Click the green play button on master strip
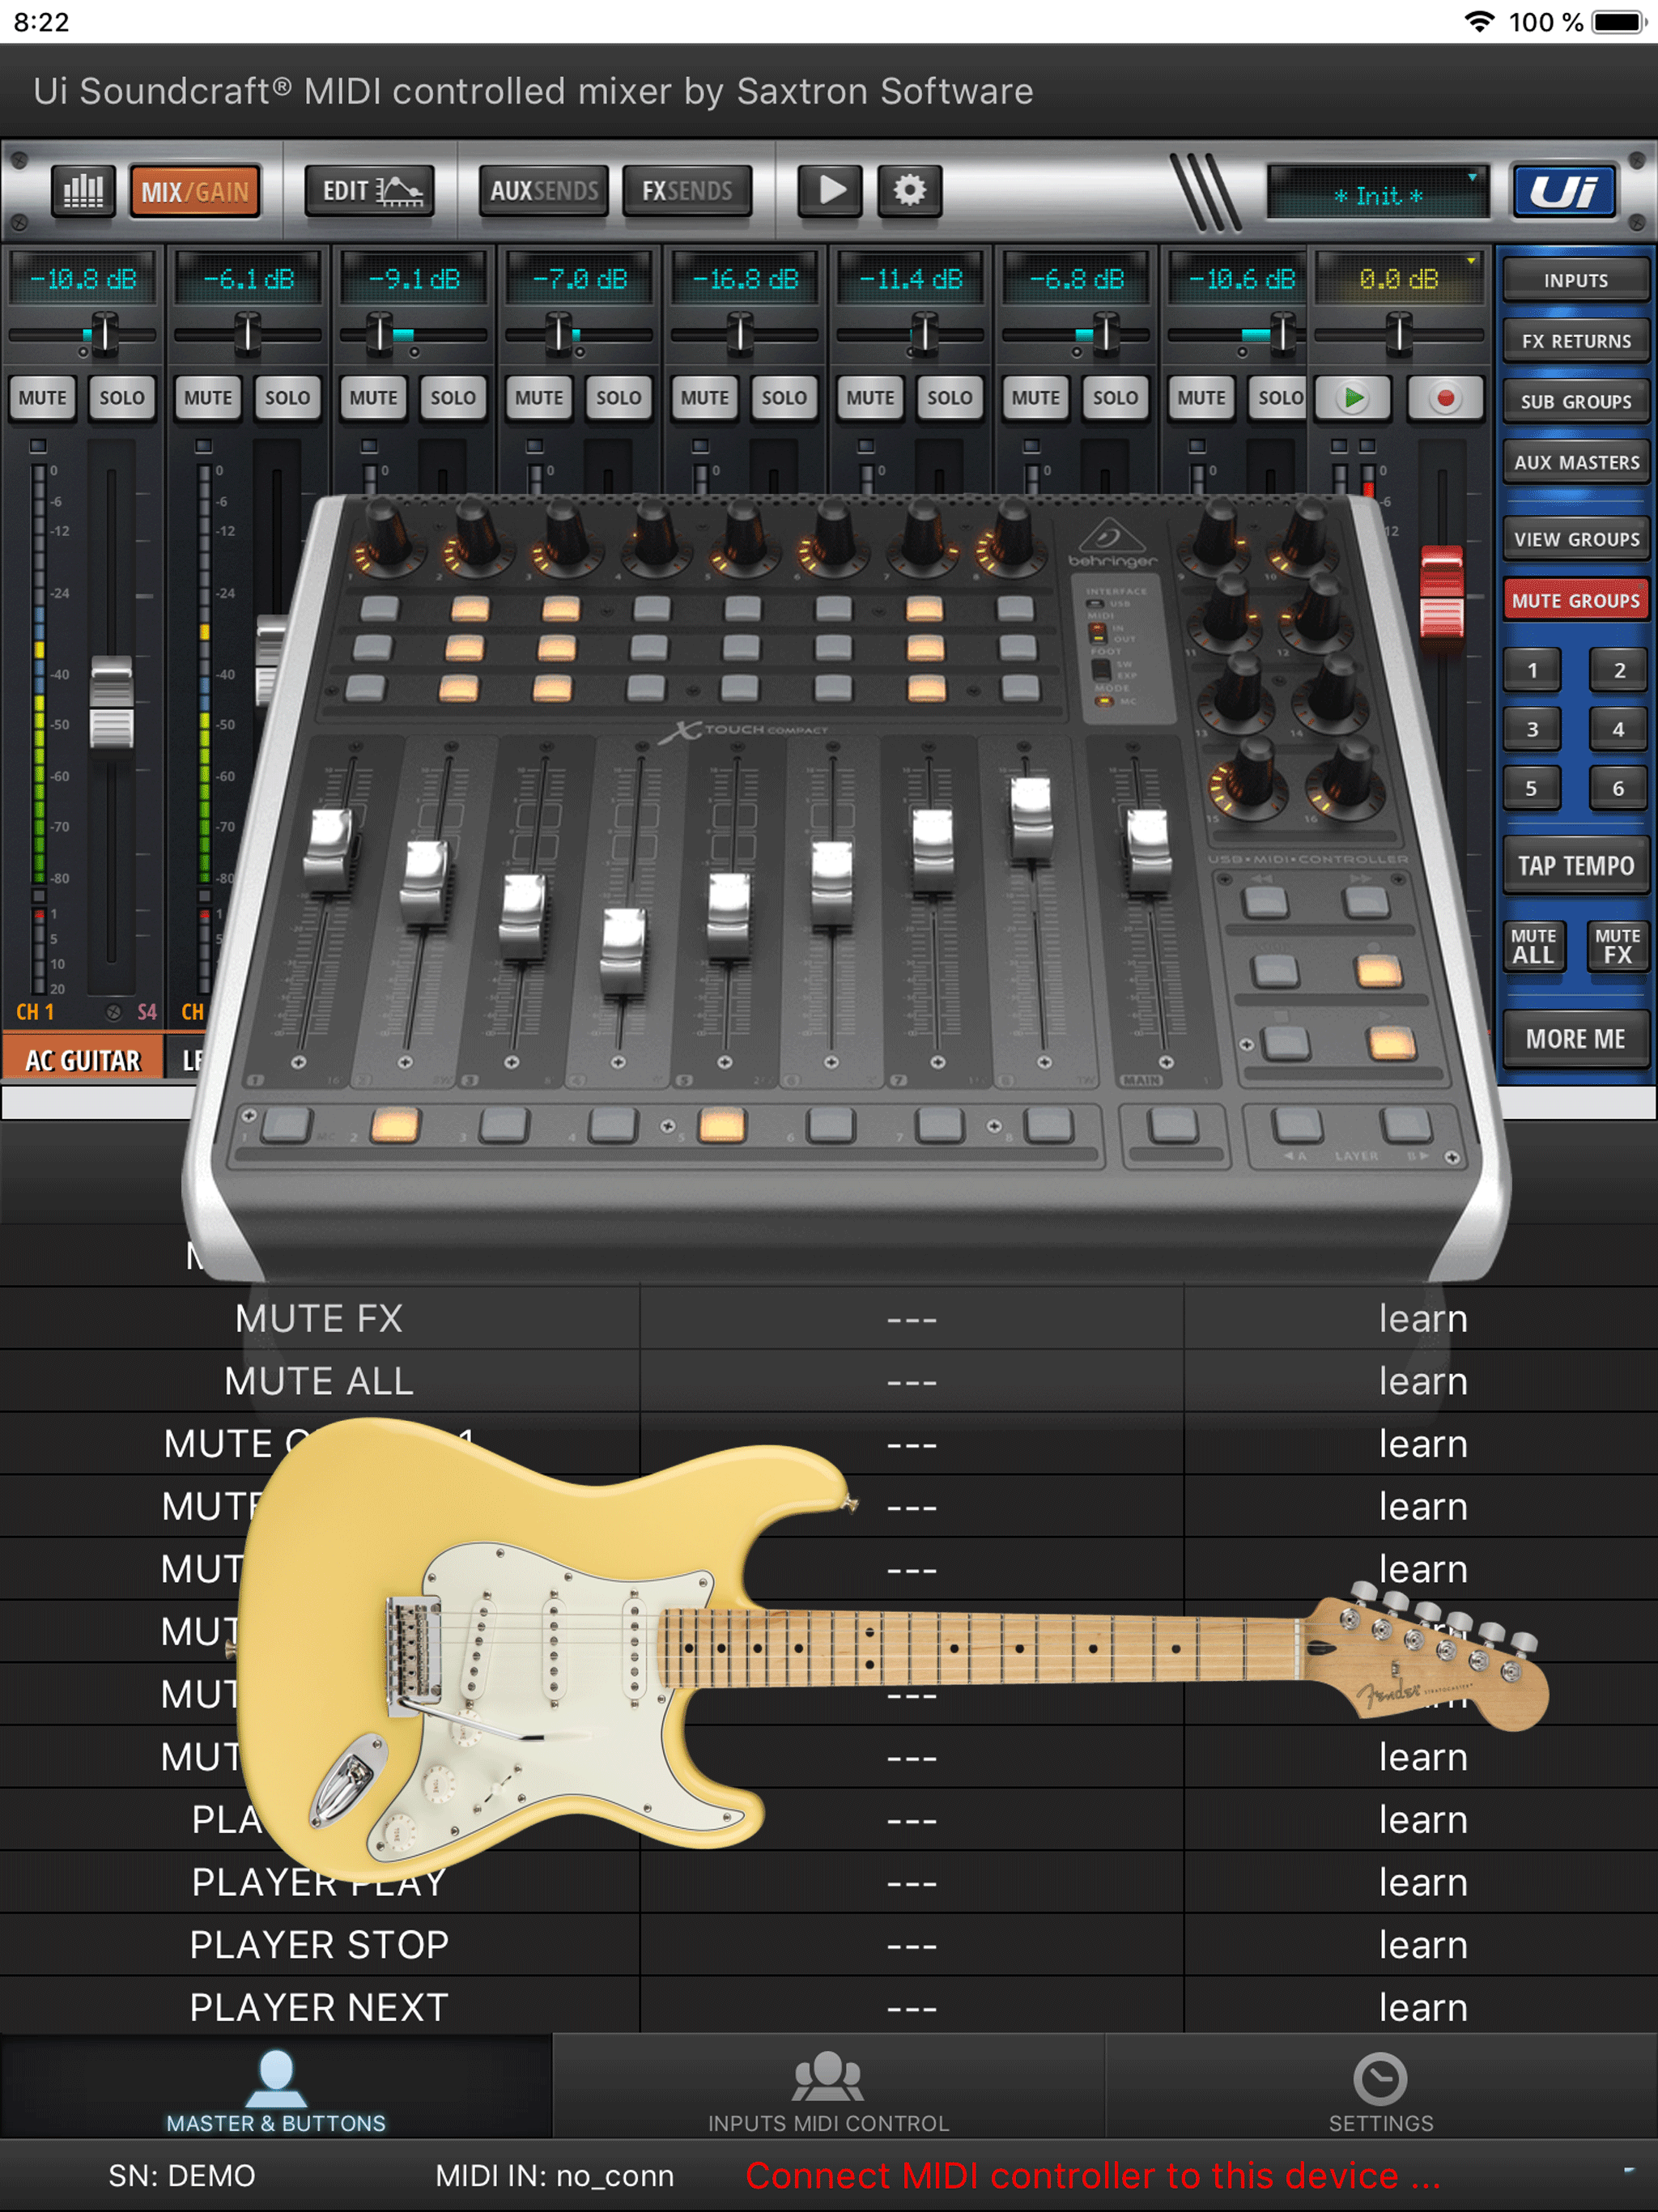1658x2212 pixels. coord(1353,398)
